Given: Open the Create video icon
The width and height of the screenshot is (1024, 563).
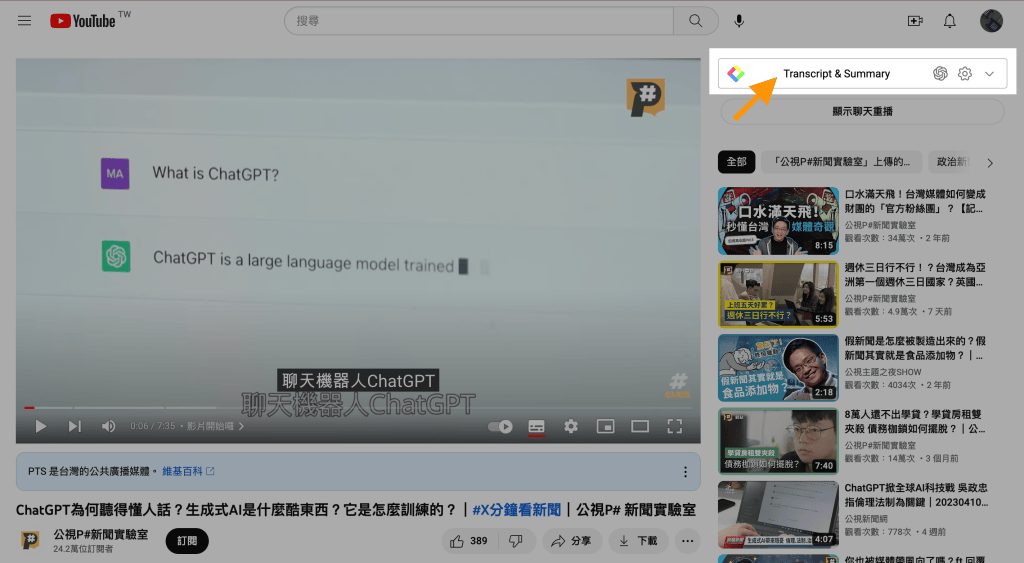Looking at the screenshot, I should (915, 21).
